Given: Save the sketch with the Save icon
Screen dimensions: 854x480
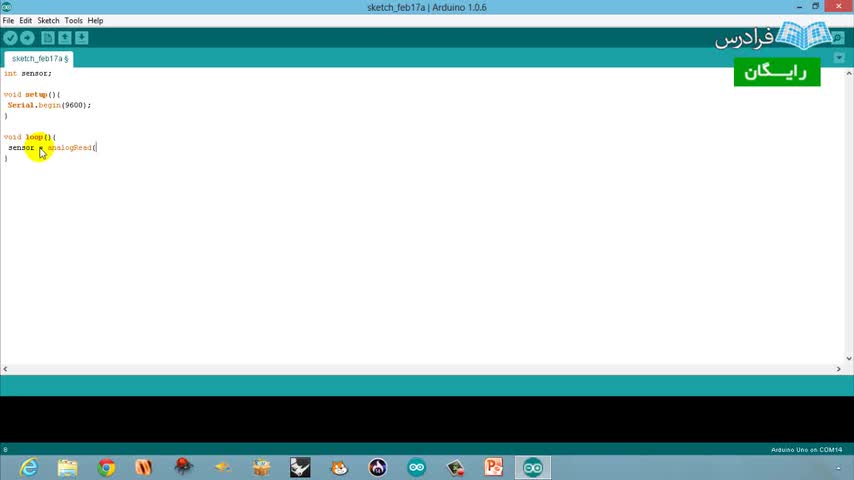Looking at the screenshot, I should (x=82, y=38).
